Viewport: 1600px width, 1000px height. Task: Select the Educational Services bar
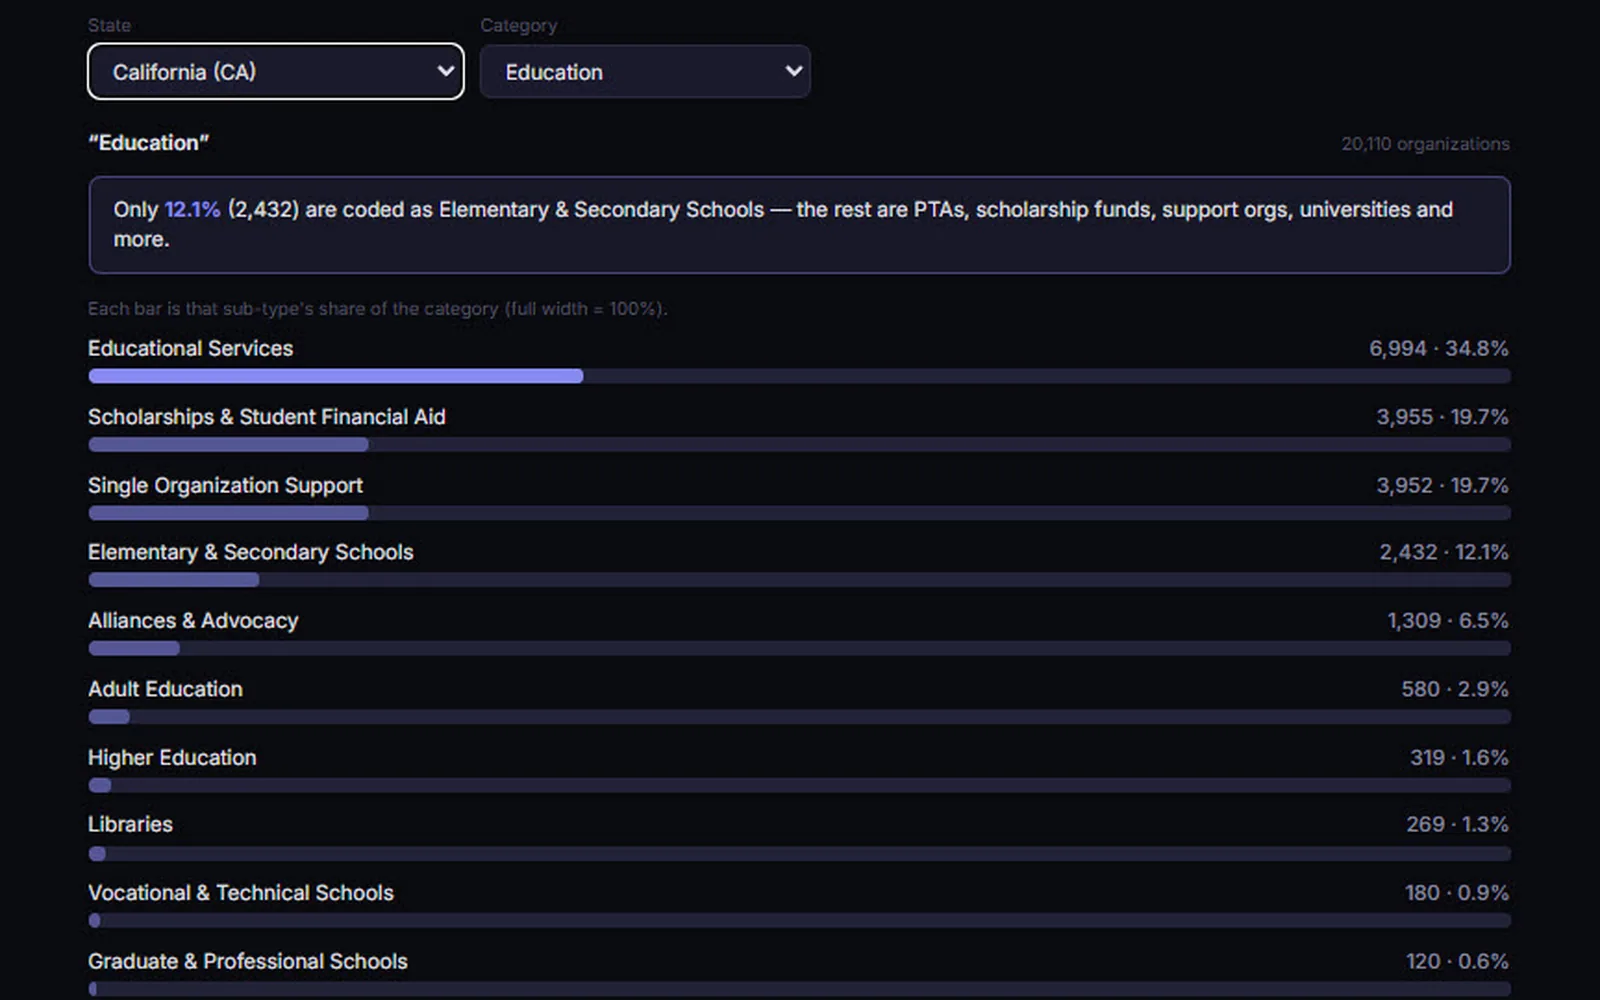tap(799, 376)
